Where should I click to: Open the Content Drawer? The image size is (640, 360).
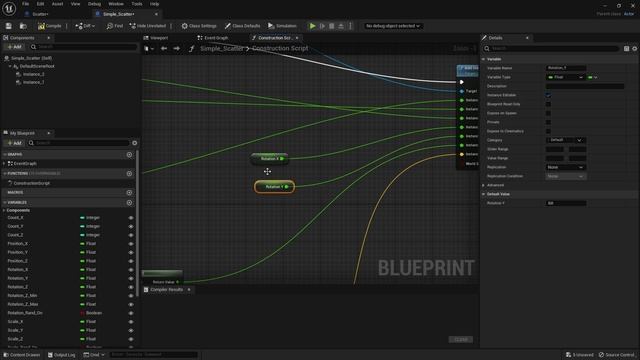[22, 355]
